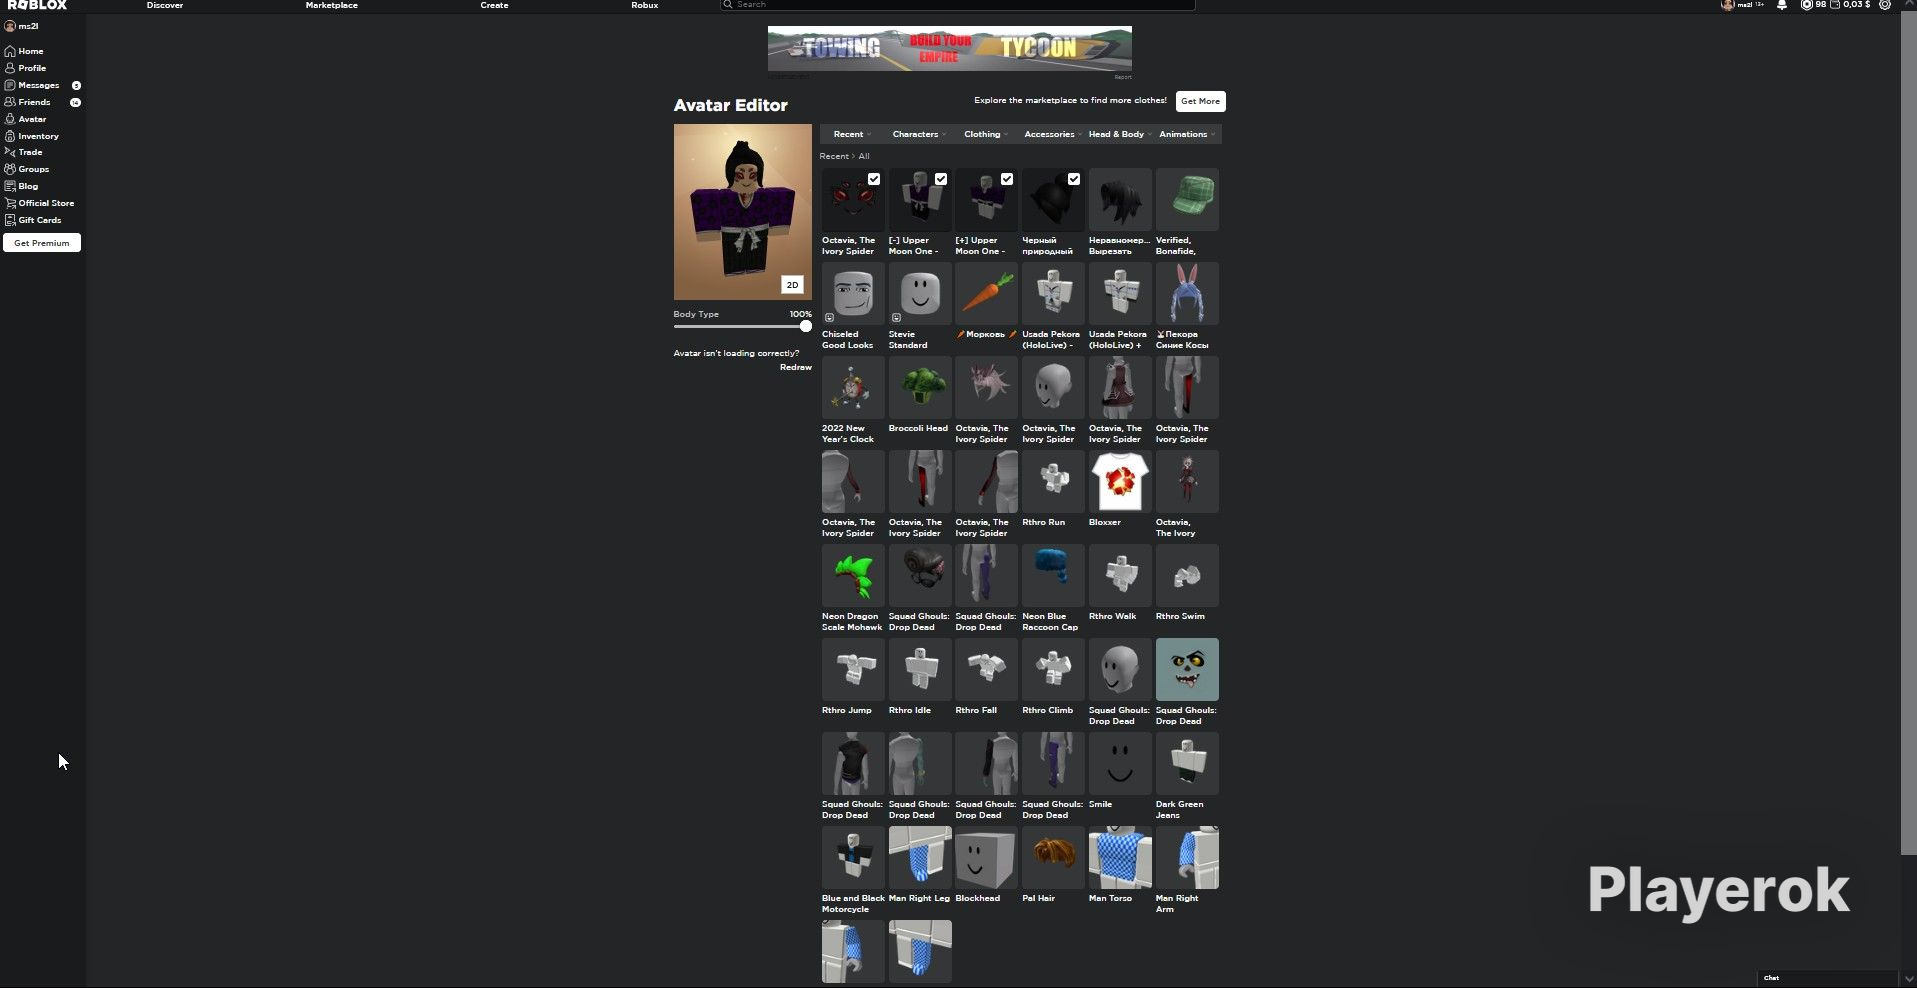
Task: Select the Avatar icon in the sidebar
Action: pos(10,119)
